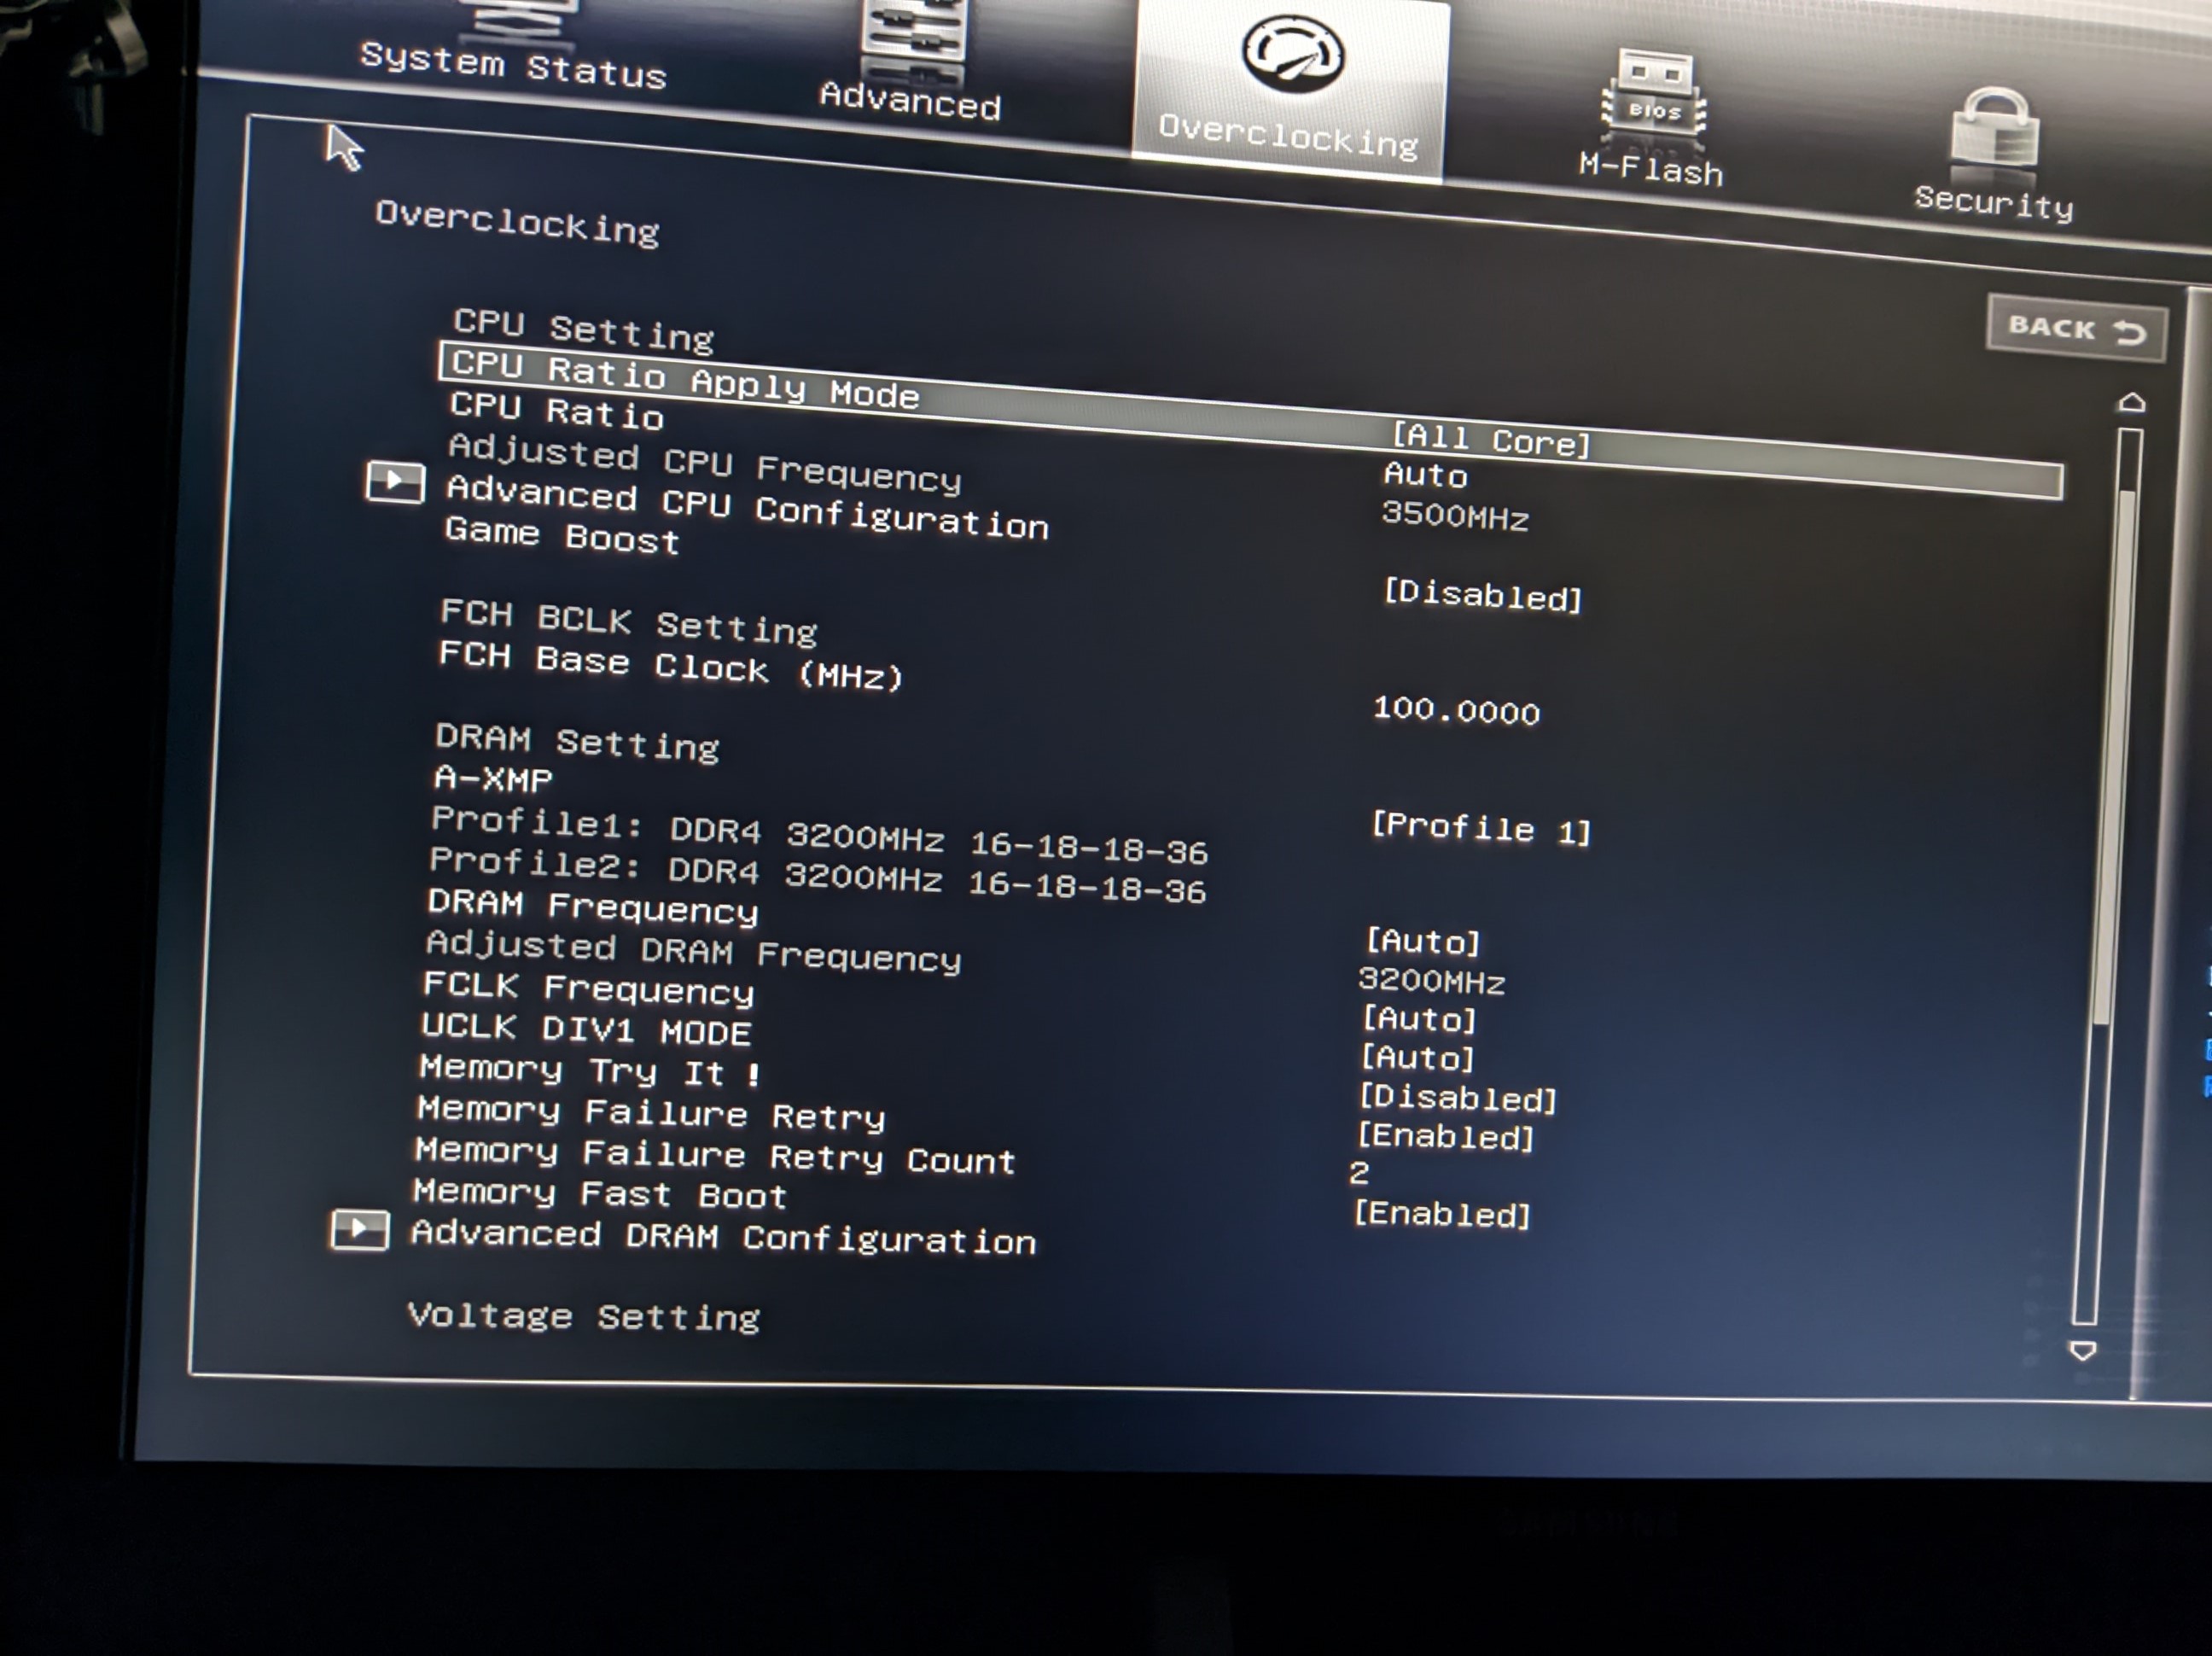Click arrow icon beside Advanced CPU Configuration

395,482
